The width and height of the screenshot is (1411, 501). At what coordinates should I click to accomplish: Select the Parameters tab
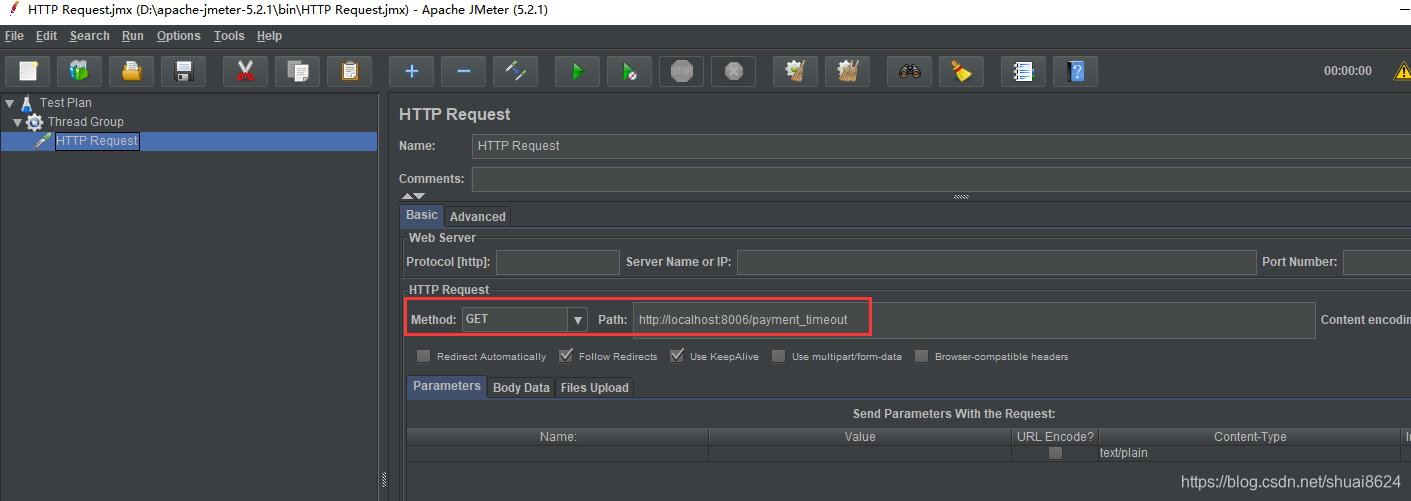[x=447, y=386]
